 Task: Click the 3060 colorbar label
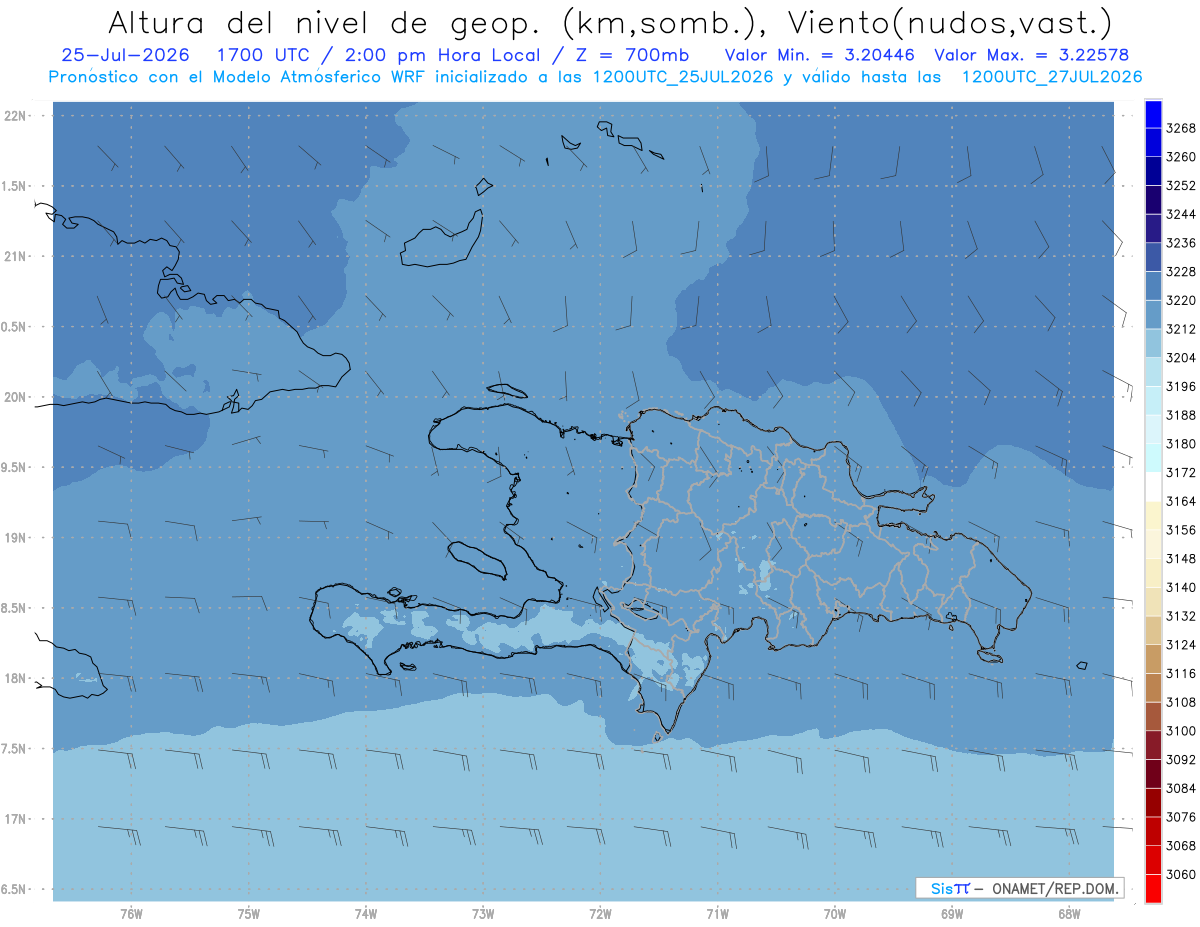click(x=1180, y=874)
